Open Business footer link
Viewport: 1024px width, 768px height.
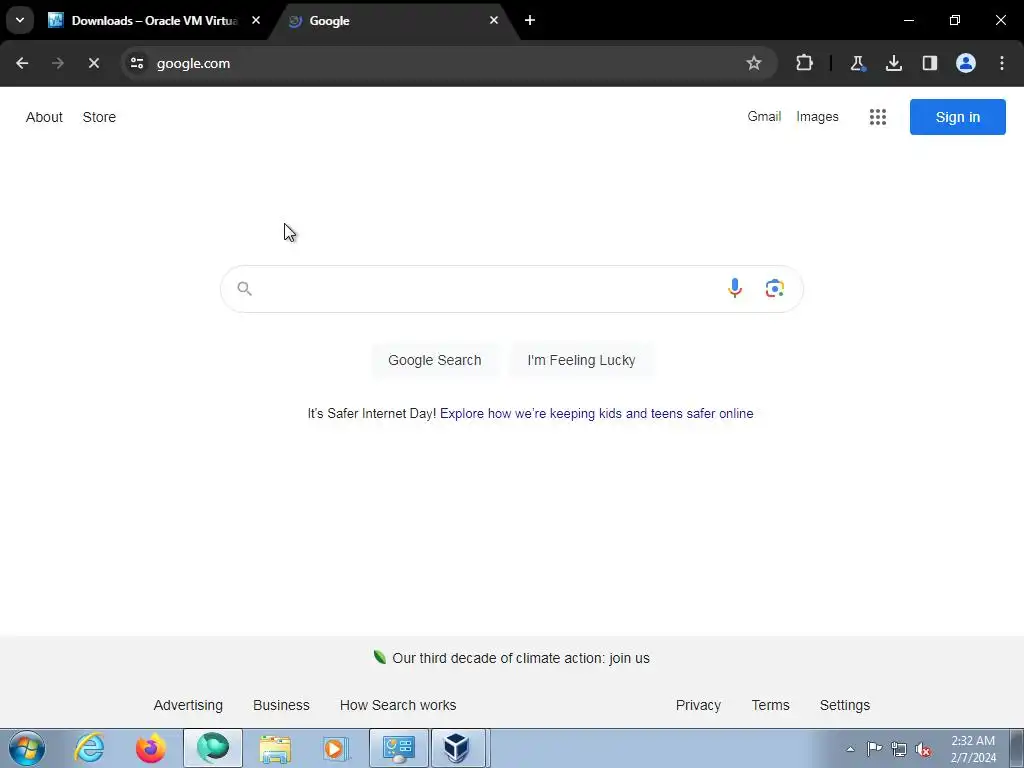pos(281,705)
